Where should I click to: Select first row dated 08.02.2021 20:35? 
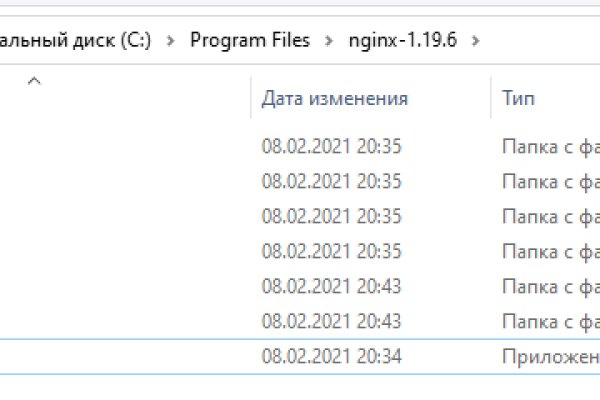(x=331, y=146)
